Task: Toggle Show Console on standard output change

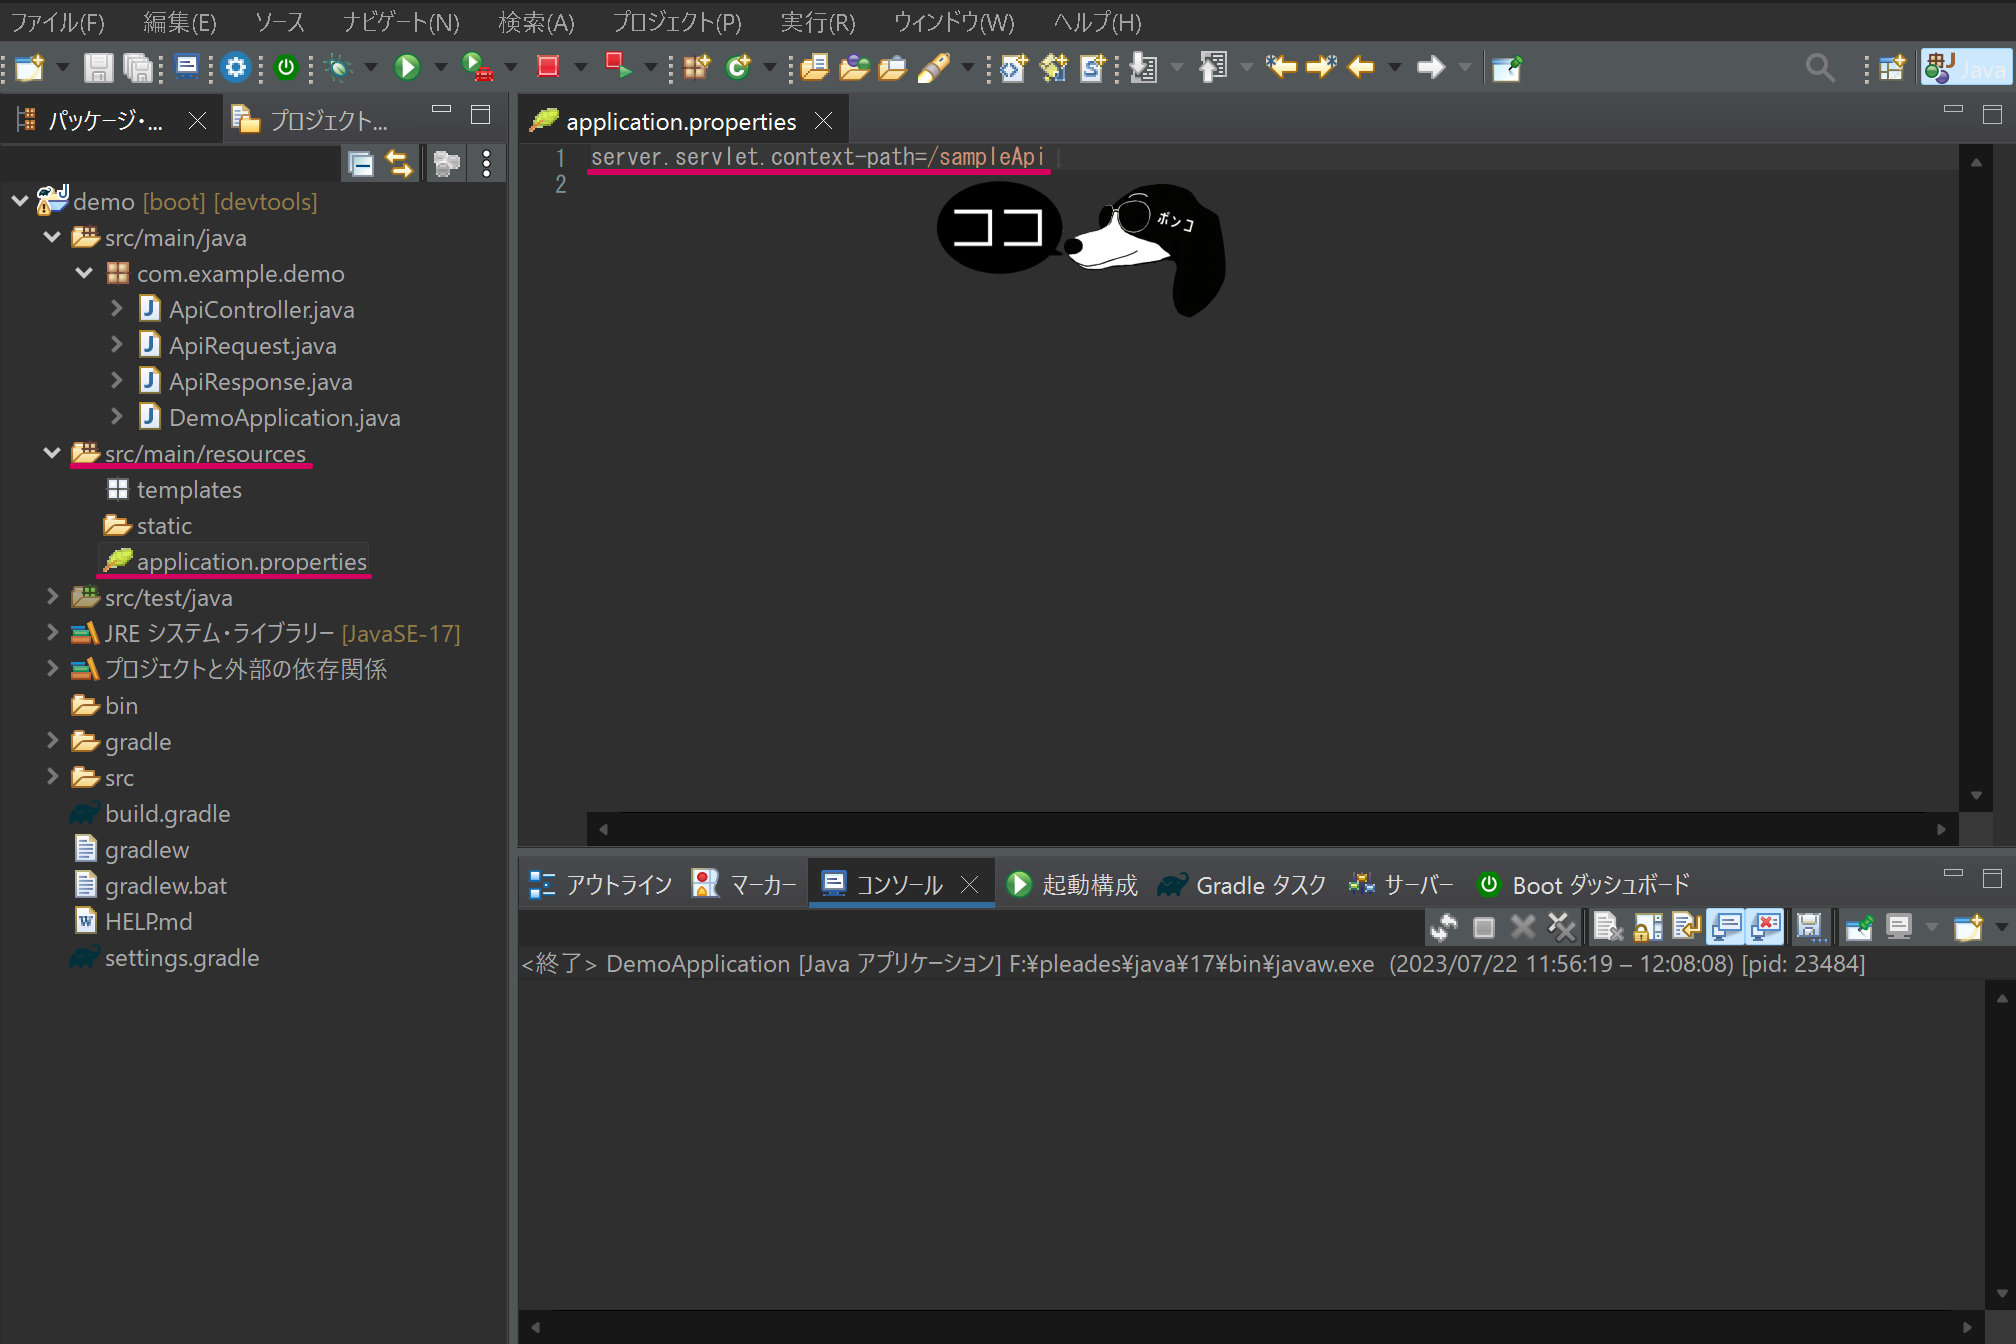Action: pyautogui.click(x=1727, y=928)
